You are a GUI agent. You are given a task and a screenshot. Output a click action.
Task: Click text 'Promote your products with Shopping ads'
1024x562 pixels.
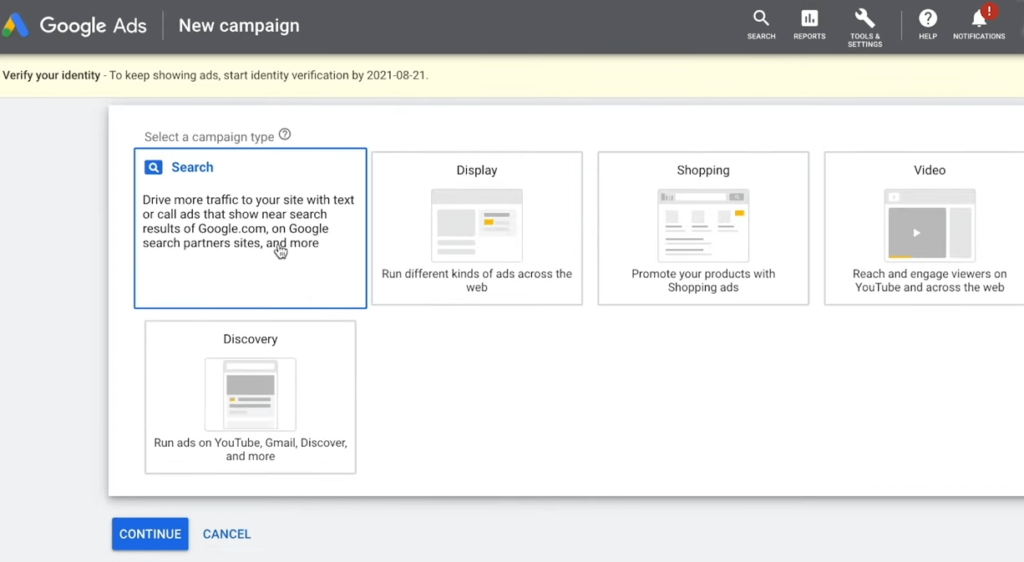pos(703,281)
